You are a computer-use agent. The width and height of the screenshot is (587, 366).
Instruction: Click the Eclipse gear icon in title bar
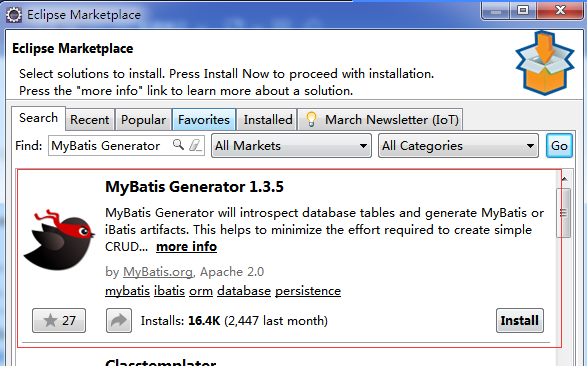click(x=14, y=15)
